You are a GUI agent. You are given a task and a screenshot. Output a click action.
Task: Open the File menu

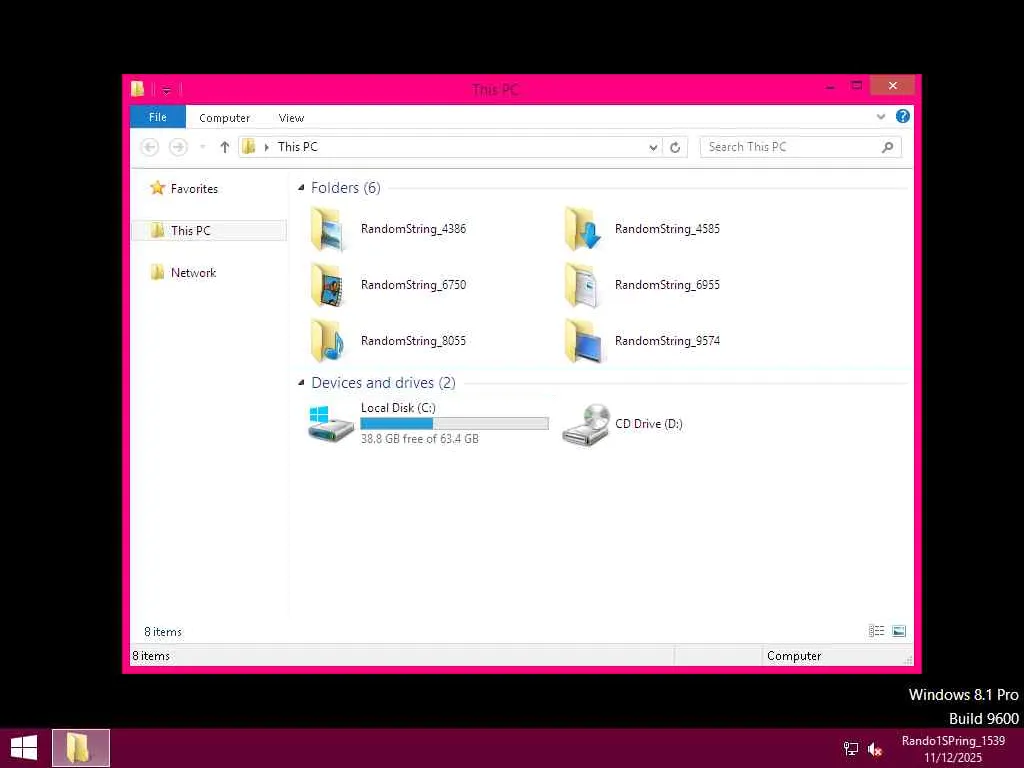[158, 117]
